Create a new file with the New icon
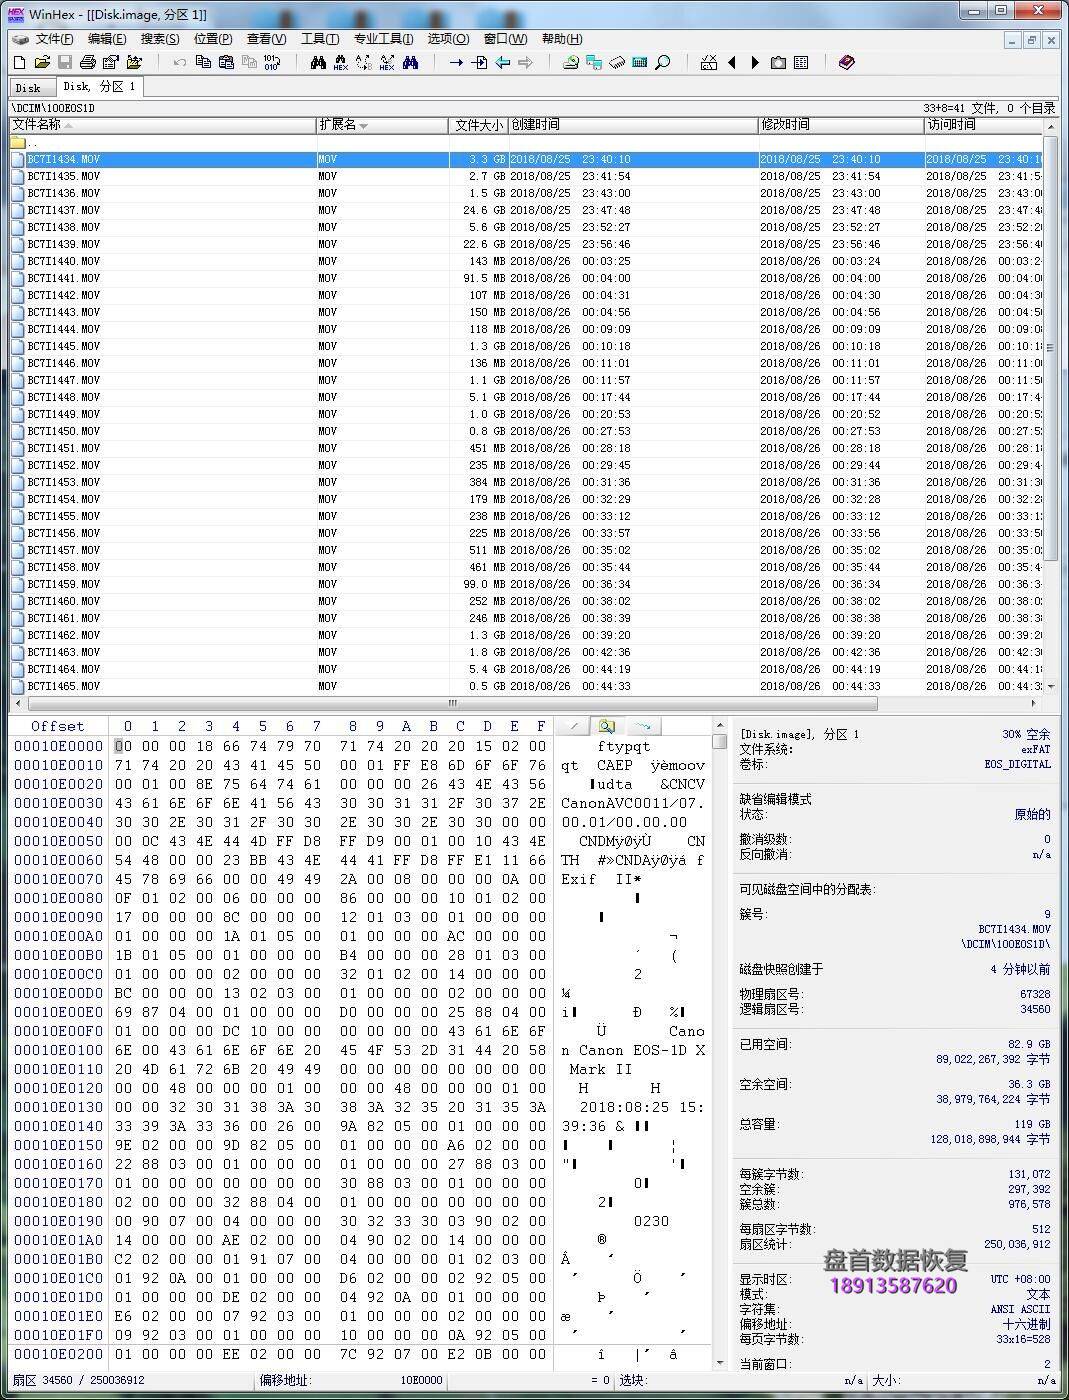1069x1400 pixels. pos(19,62)
